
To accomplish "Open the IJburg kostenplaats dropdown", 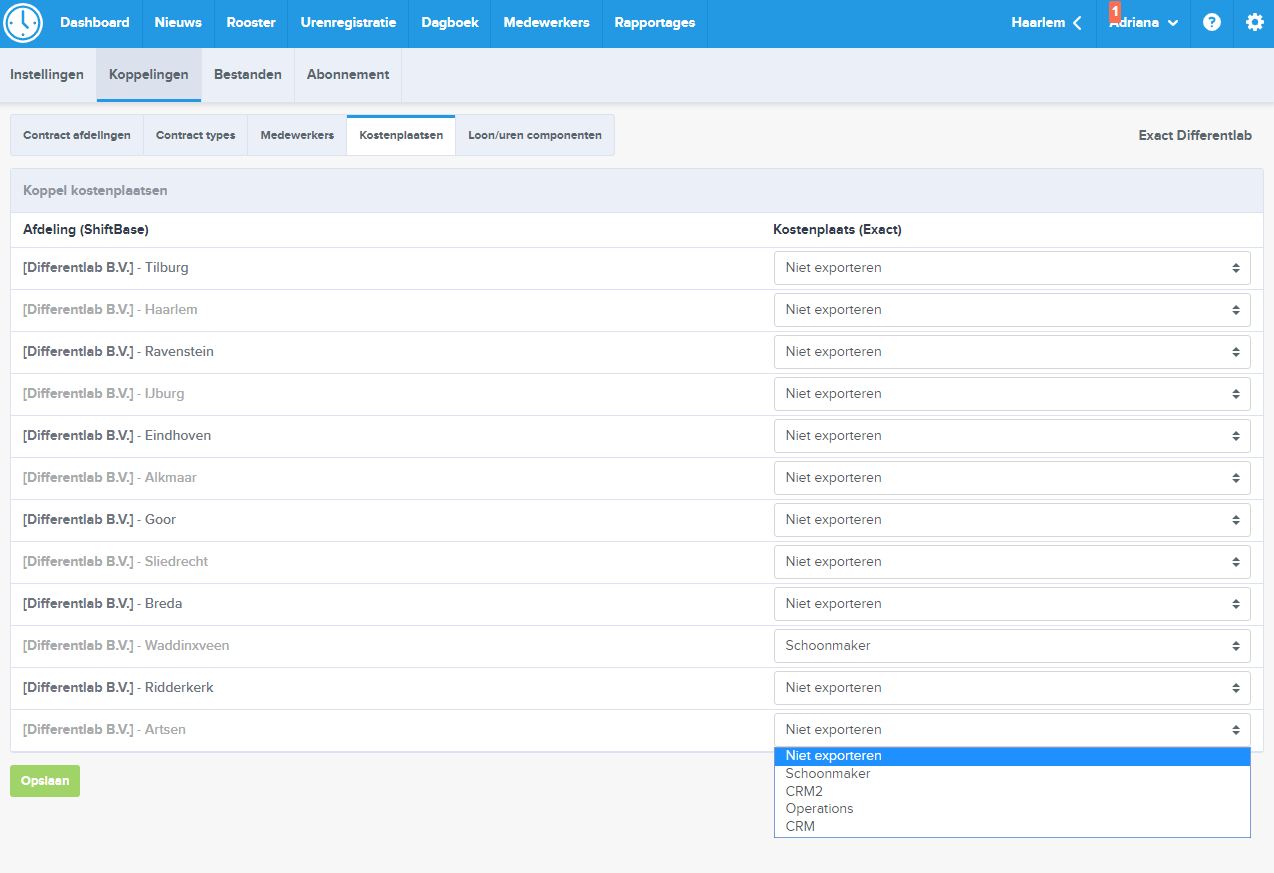I will [1012, 394].
